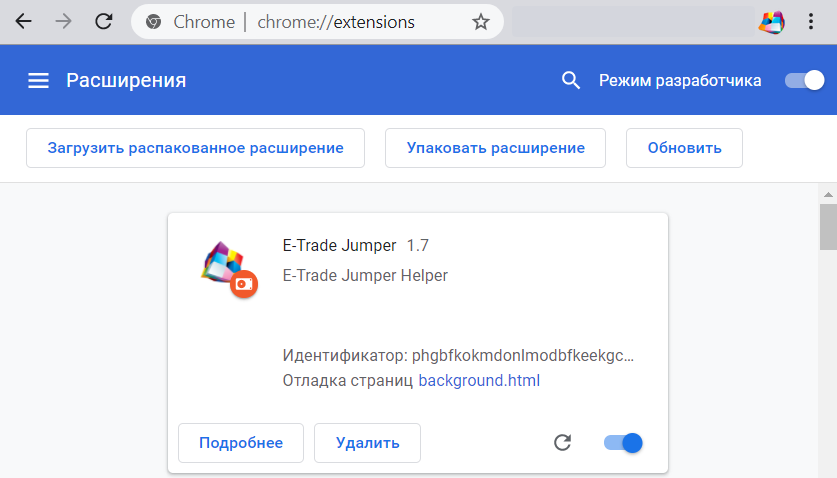Image resolution: width=837 pixels, height=478 pixels.
Task: Open E-Trade Jumper toolbar extension icon
Action: 771,22
